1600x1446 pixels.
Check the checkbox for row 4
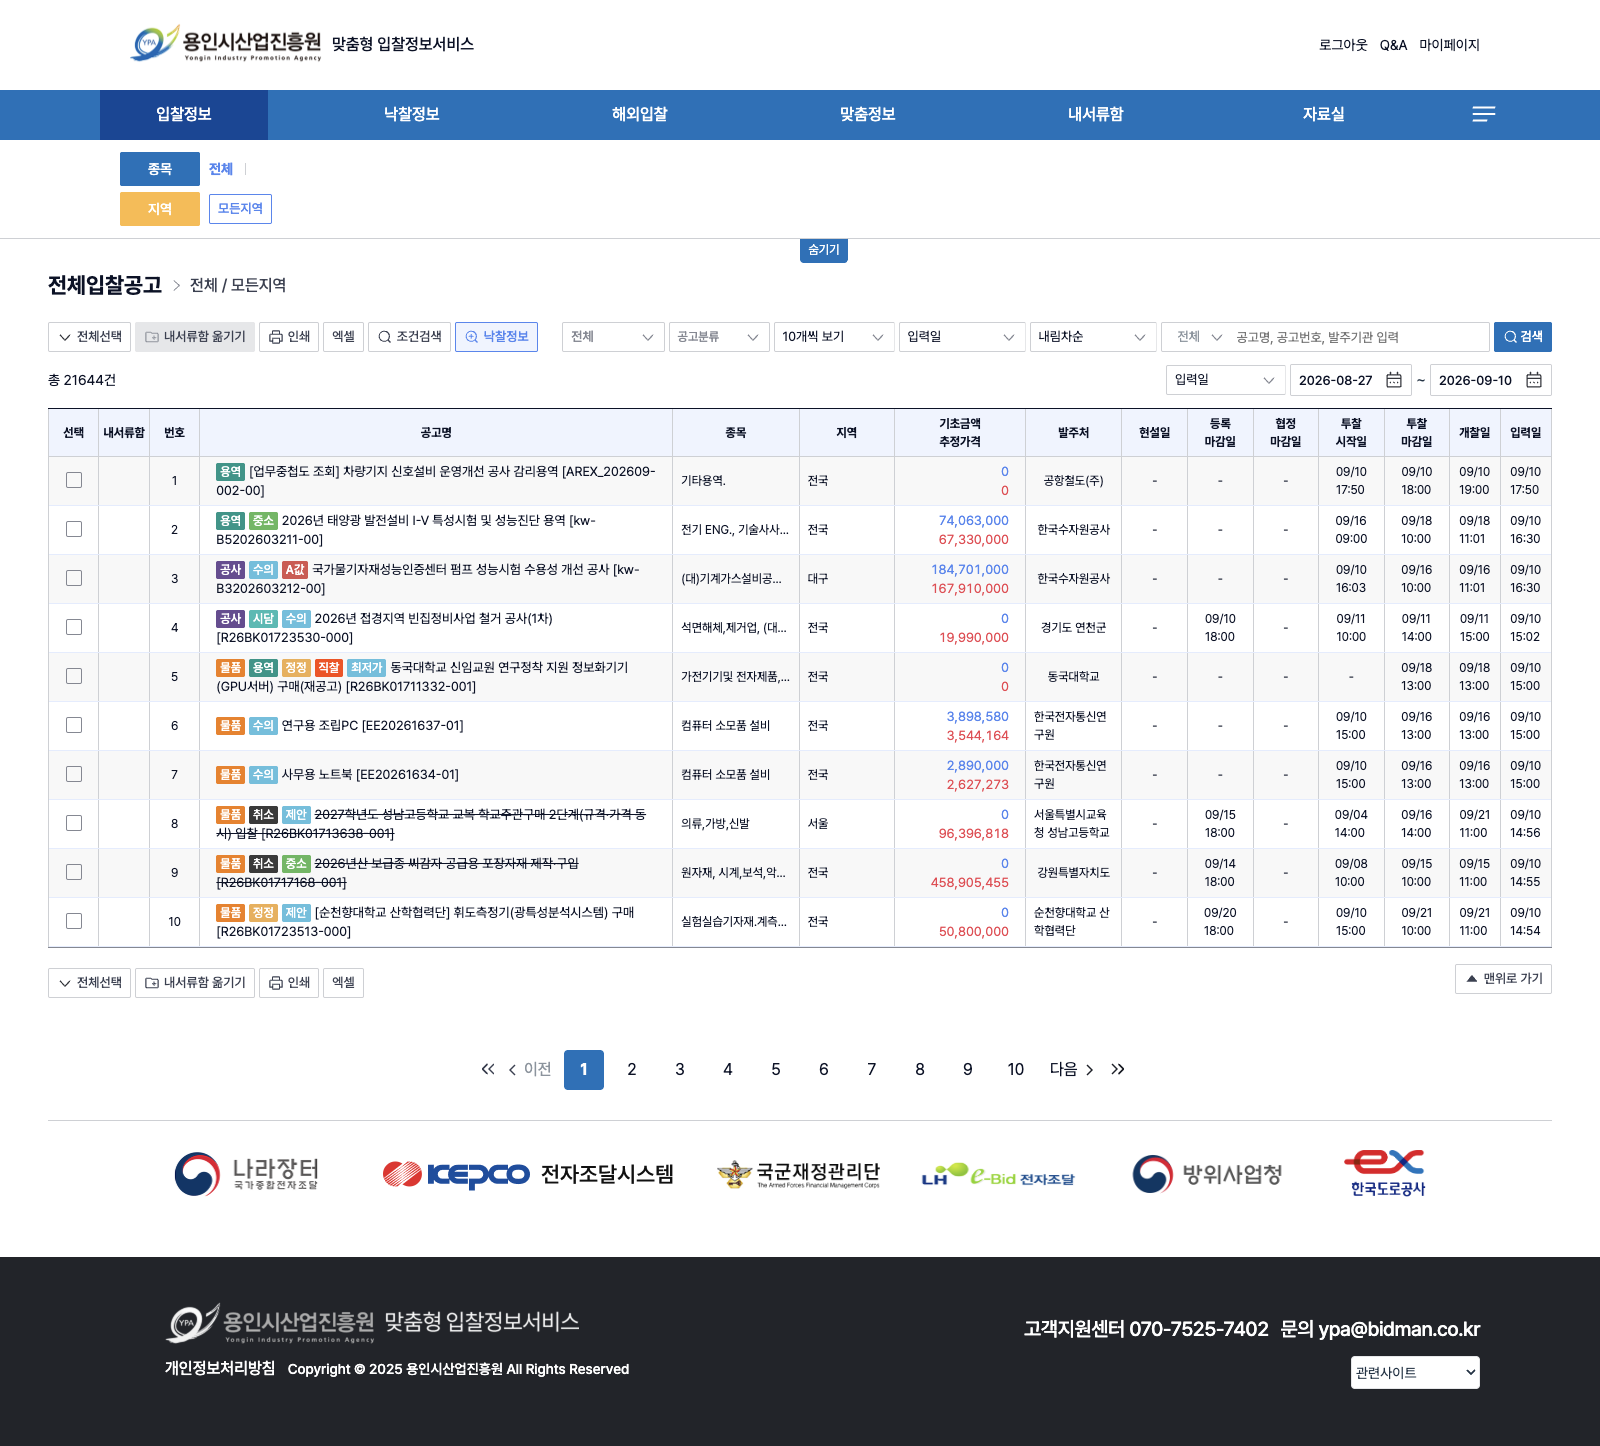[x=74, y=627]
